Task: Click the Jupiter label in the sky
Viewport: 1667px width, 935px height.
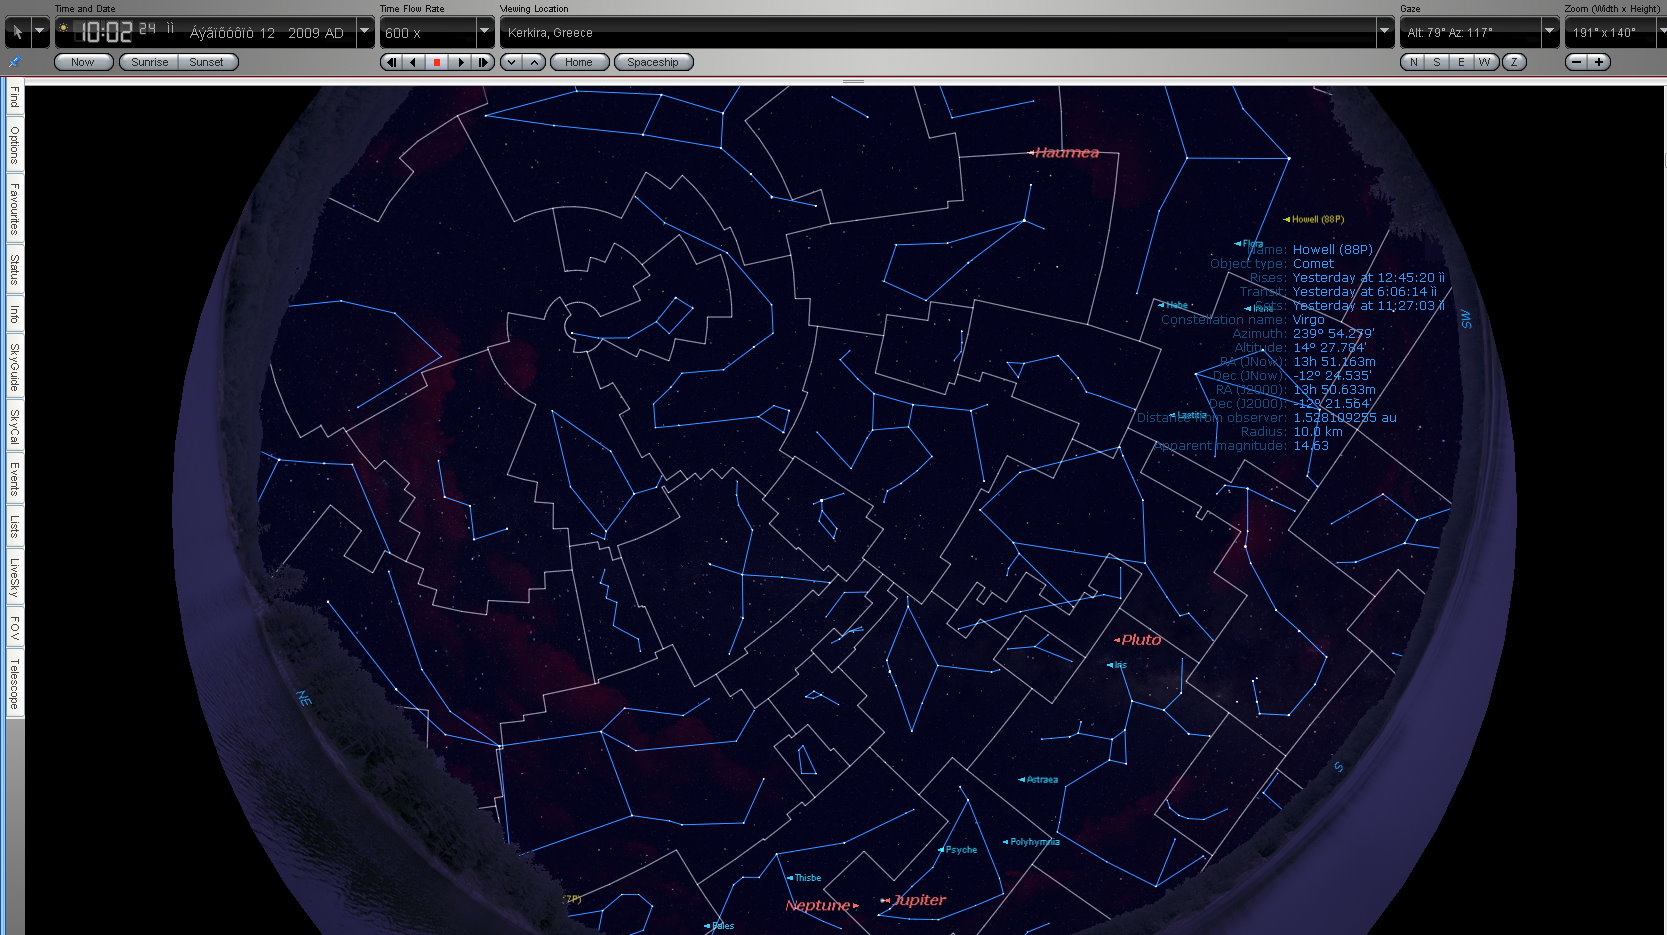Action: [x=919, y=900]
